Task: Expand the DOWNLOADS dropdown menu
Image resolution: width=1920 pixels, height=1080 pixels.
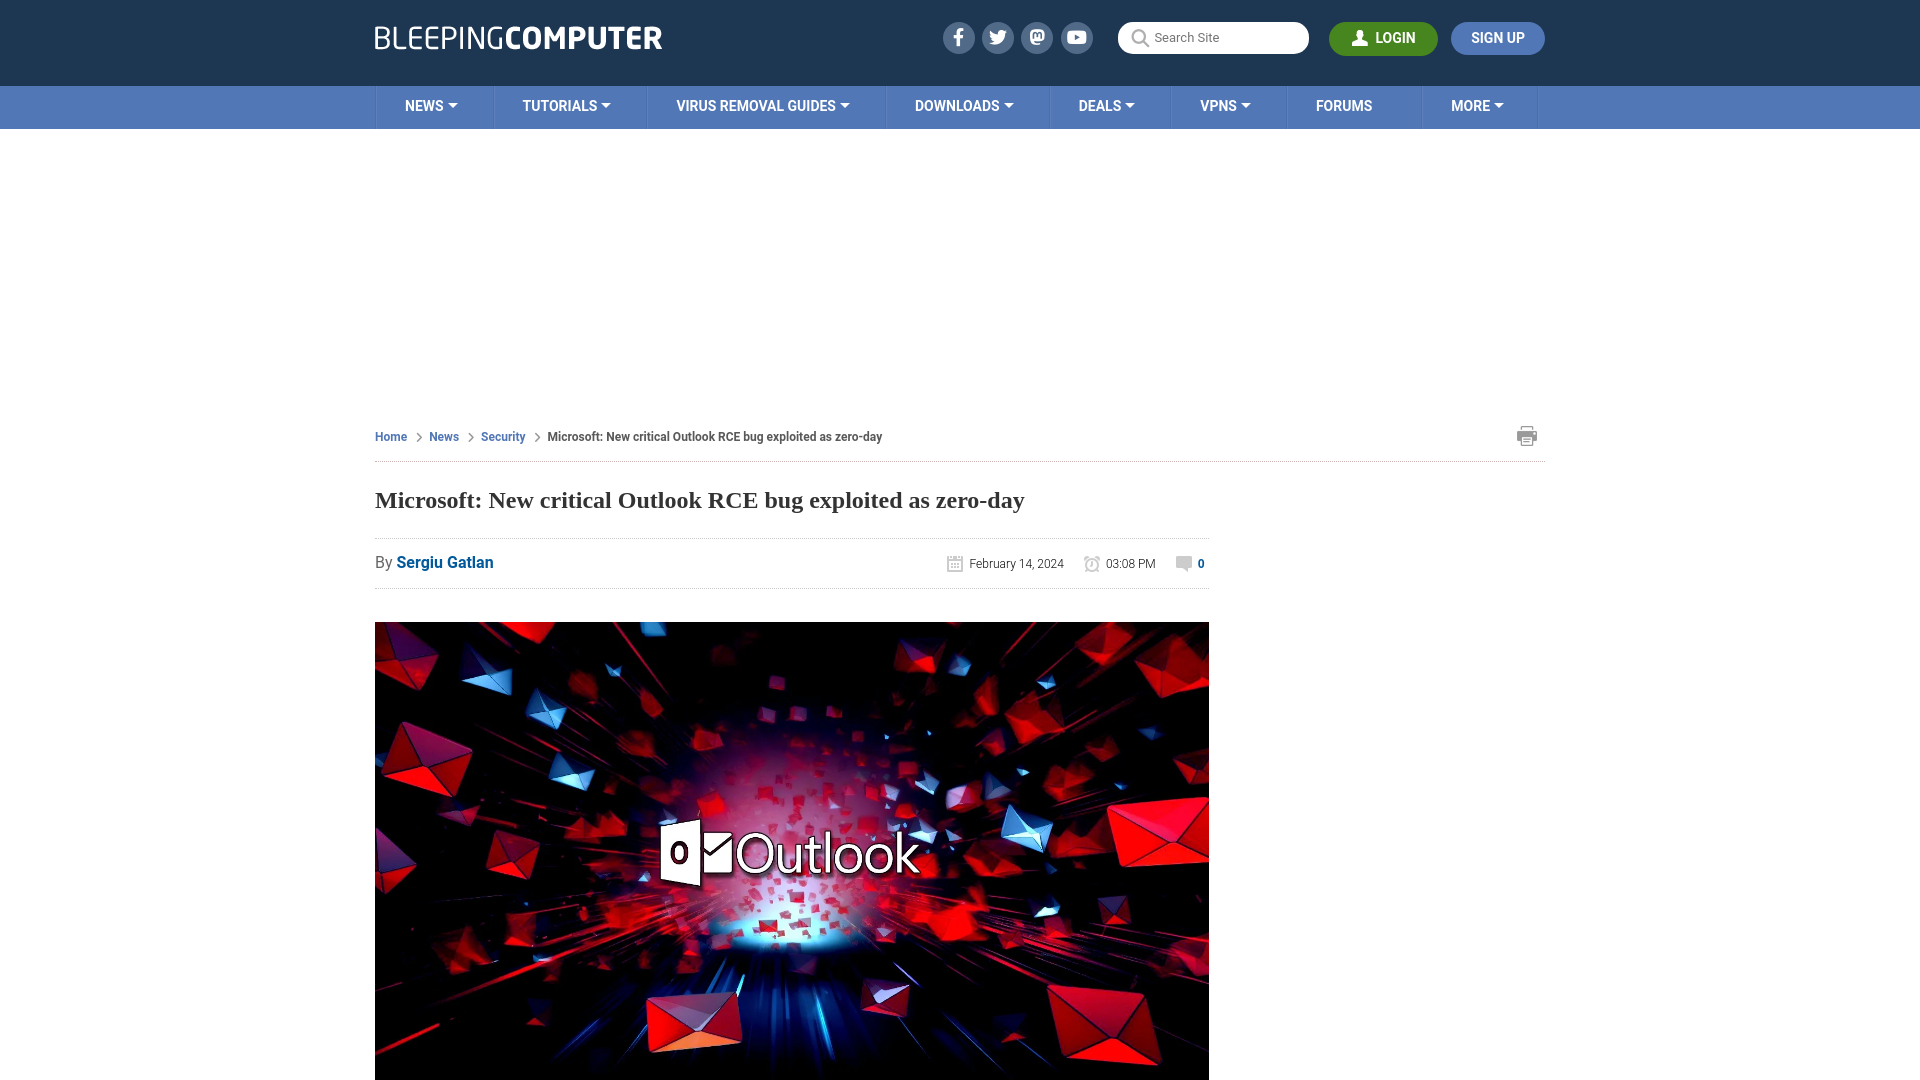Action: tap(964, 105)
